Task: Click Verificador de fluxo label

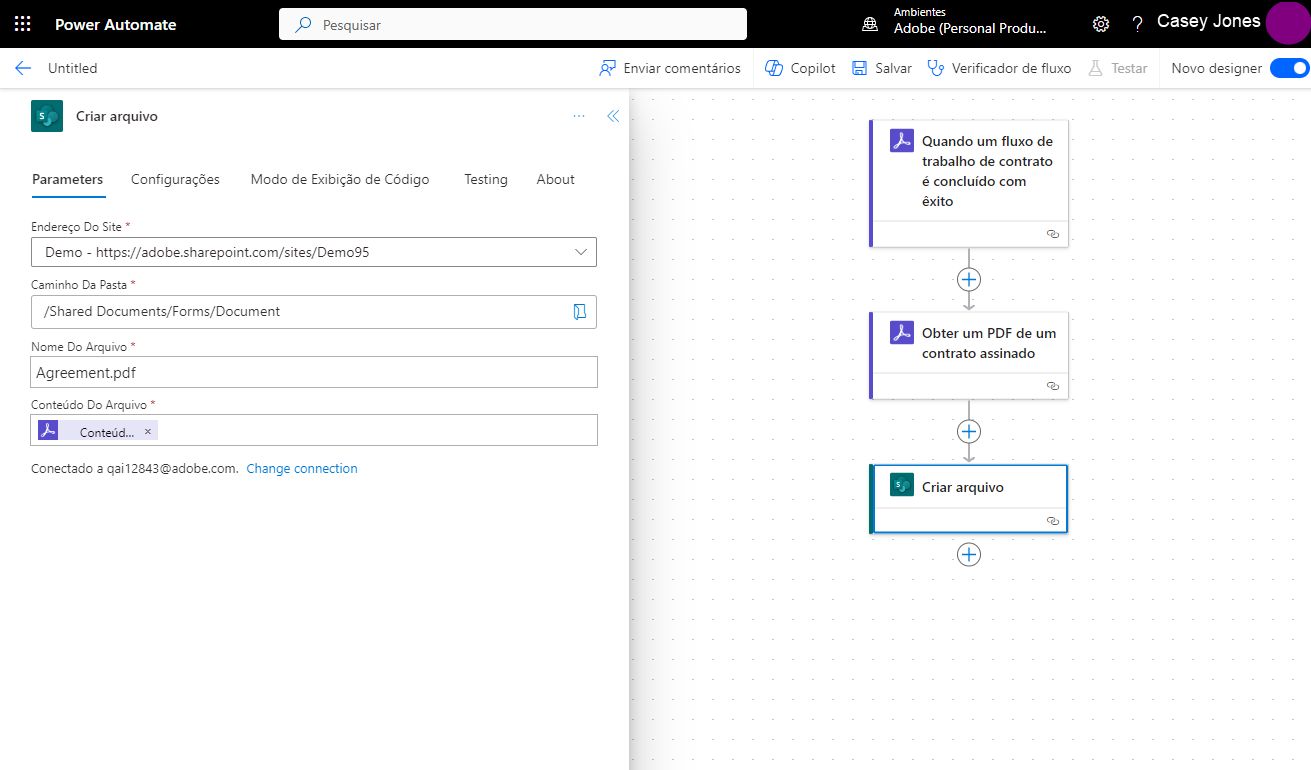Action: (1011, 68)
